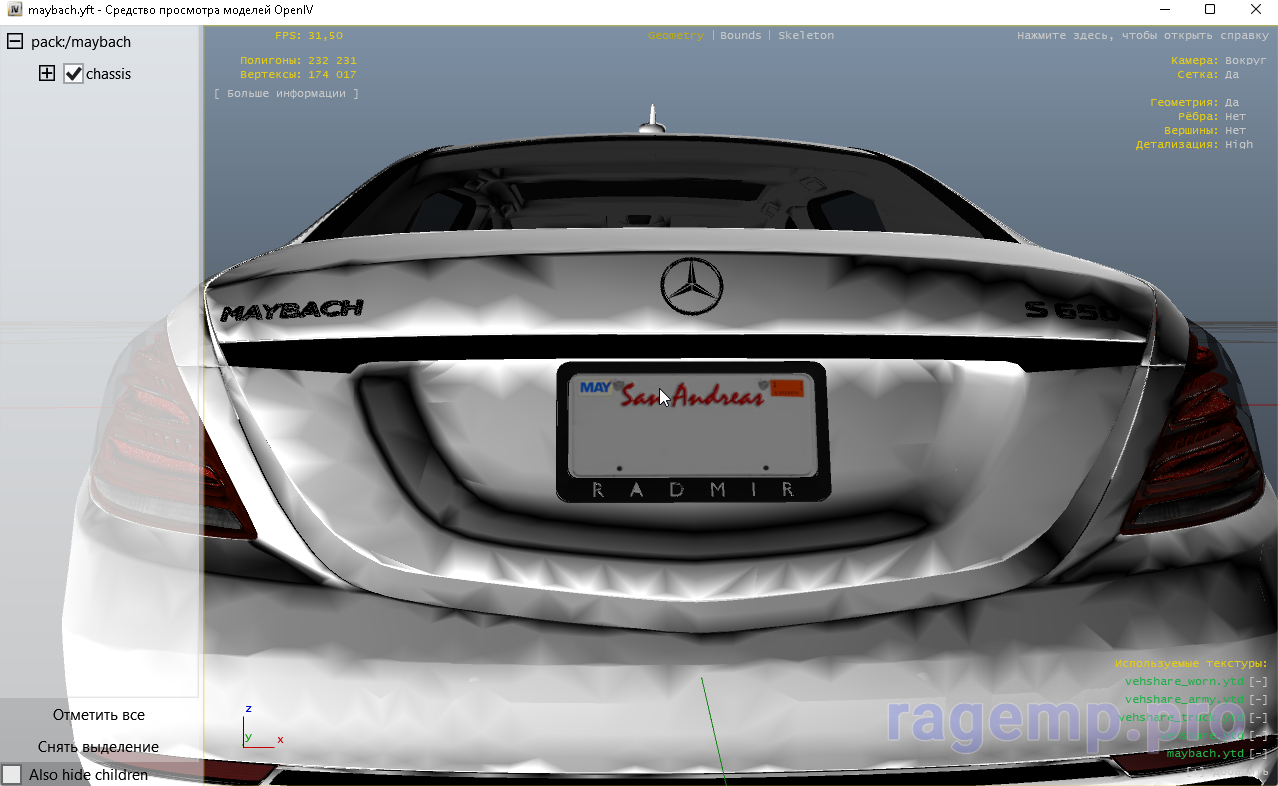Enable Also hide children checkbox

12,775
